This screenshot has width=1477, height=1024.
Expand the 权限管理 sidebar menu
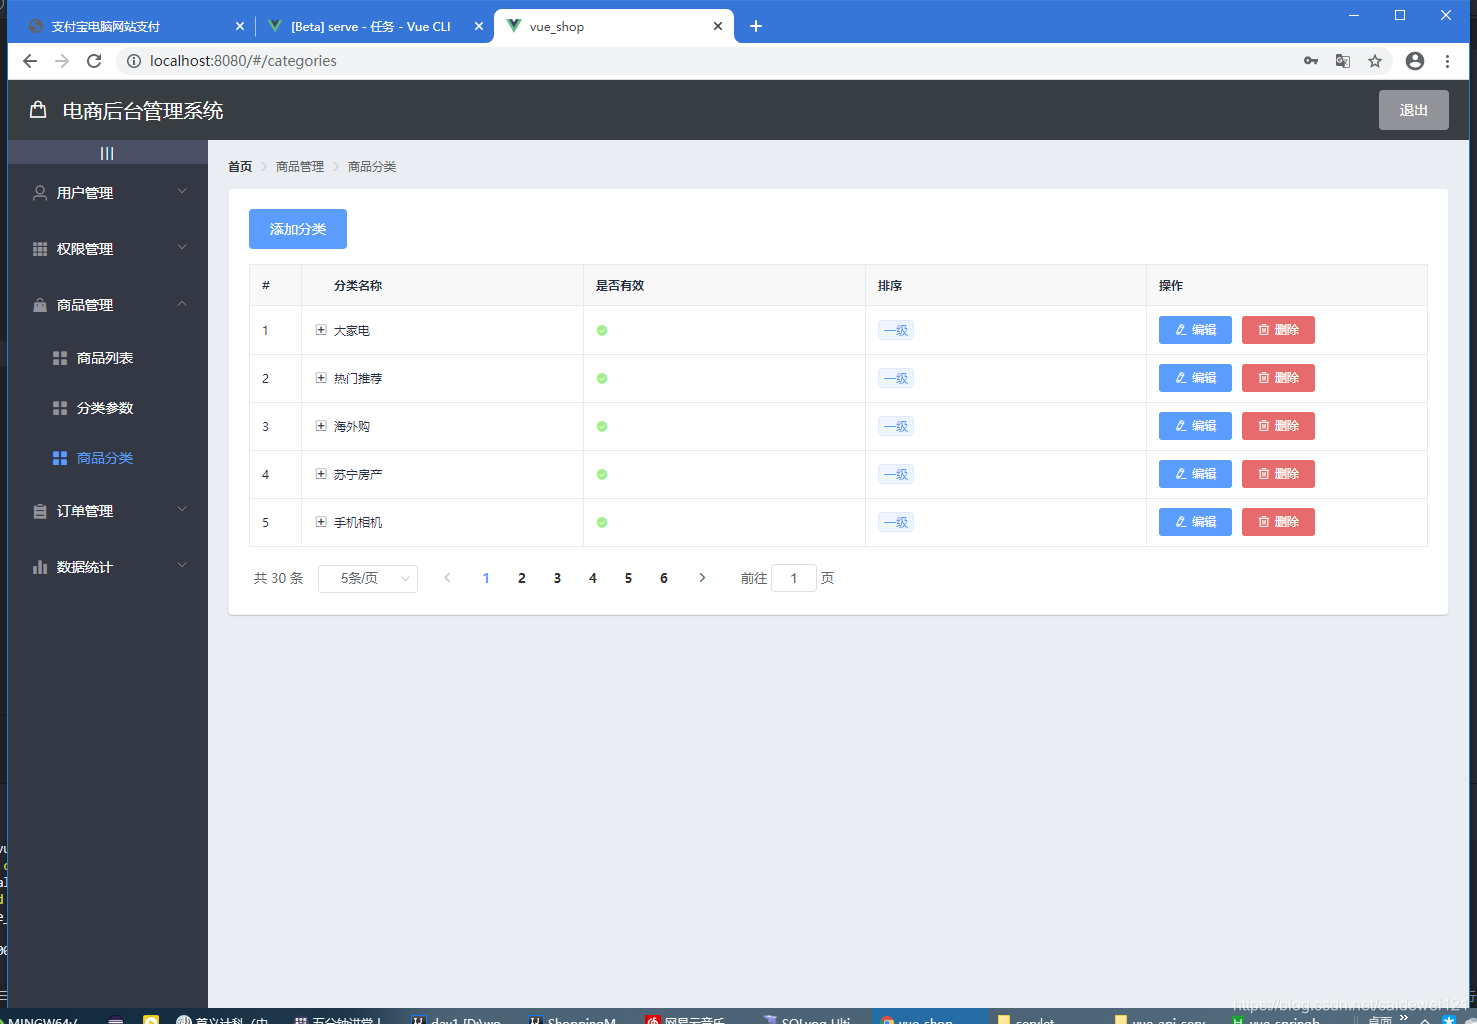click(x=108, y=249)
